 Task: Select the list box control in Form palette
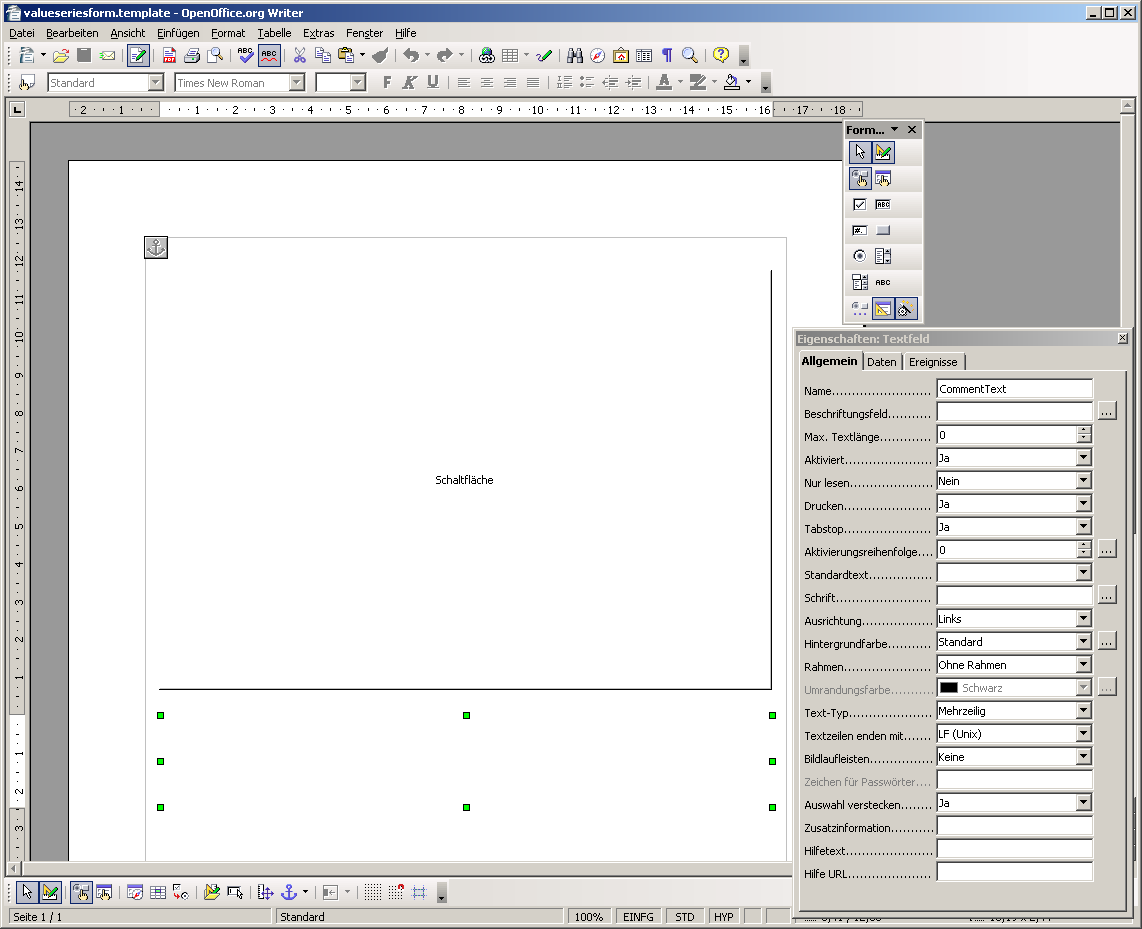point(883,256)
